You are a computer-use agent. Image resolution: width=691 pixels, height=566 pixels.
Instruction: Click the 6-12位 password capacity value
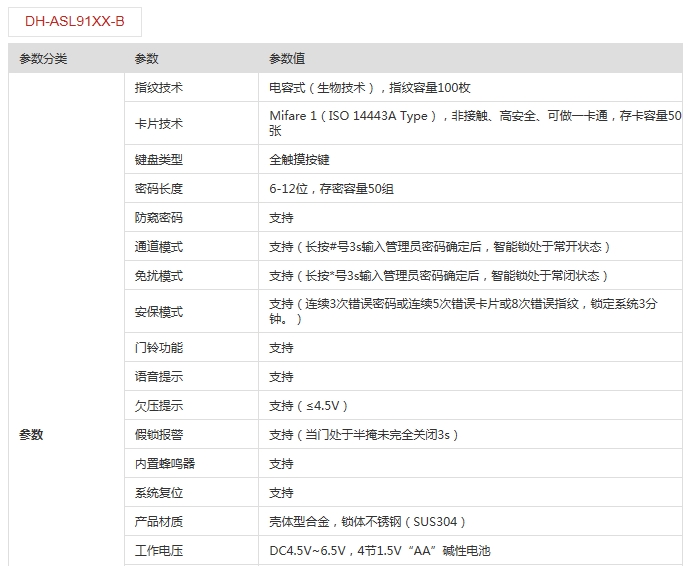331,188
